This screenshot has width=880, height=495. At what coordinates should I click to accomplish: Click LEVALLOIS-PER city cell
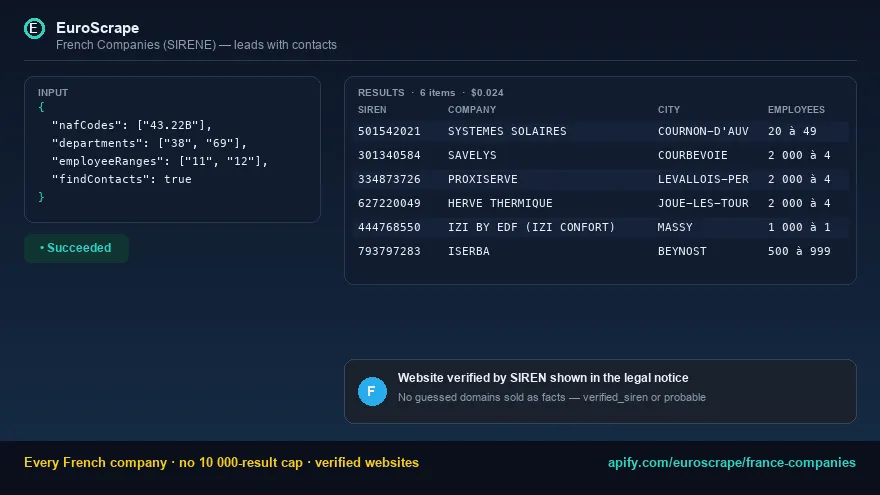click(x=703, y=180)
